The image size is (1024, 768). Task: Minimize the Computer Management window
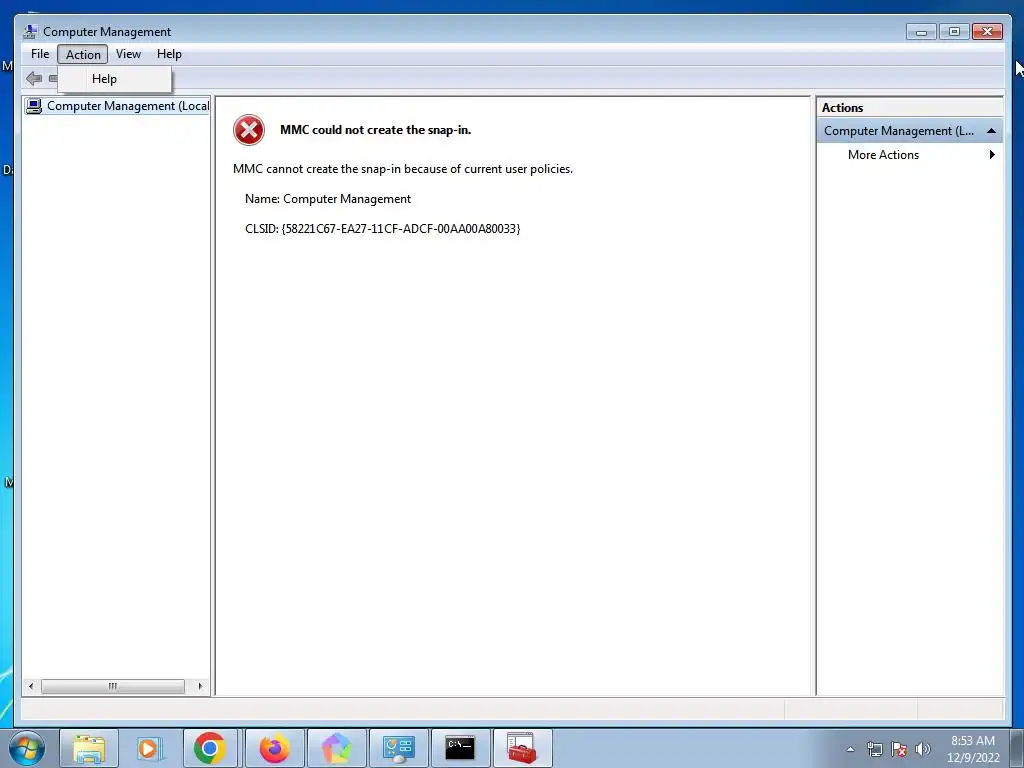click(921, 31)
